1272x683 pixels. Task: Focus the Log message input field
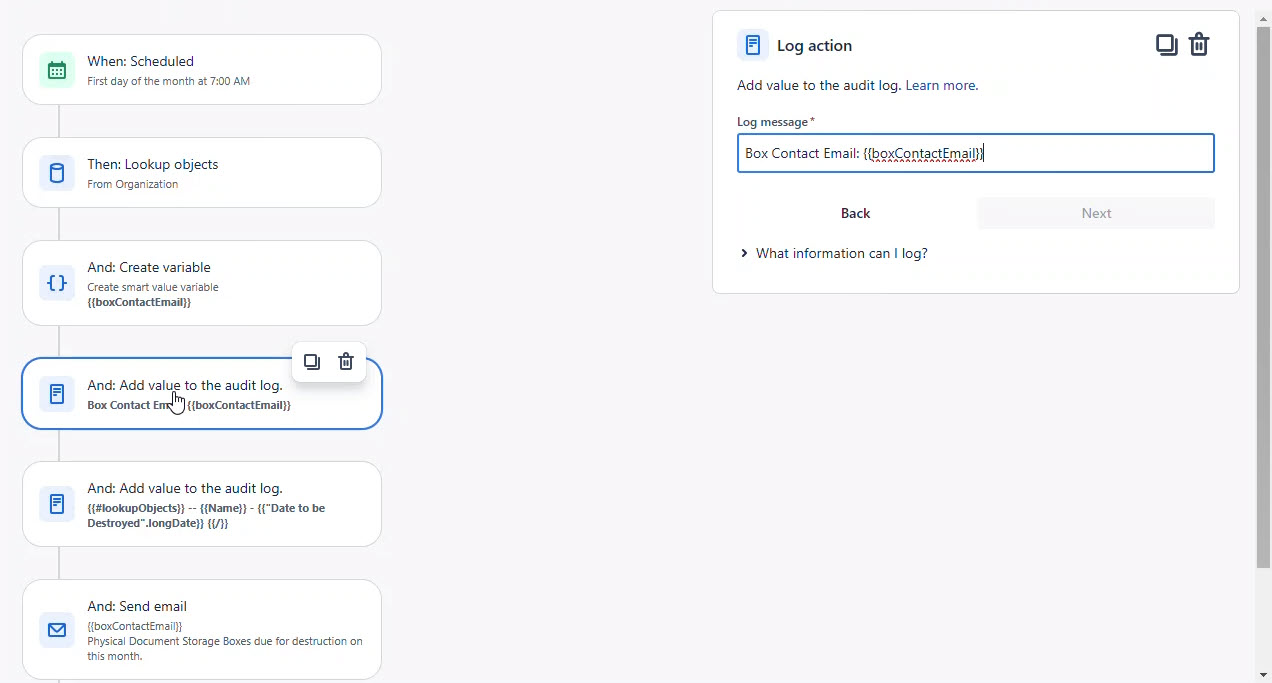point(976,153)
